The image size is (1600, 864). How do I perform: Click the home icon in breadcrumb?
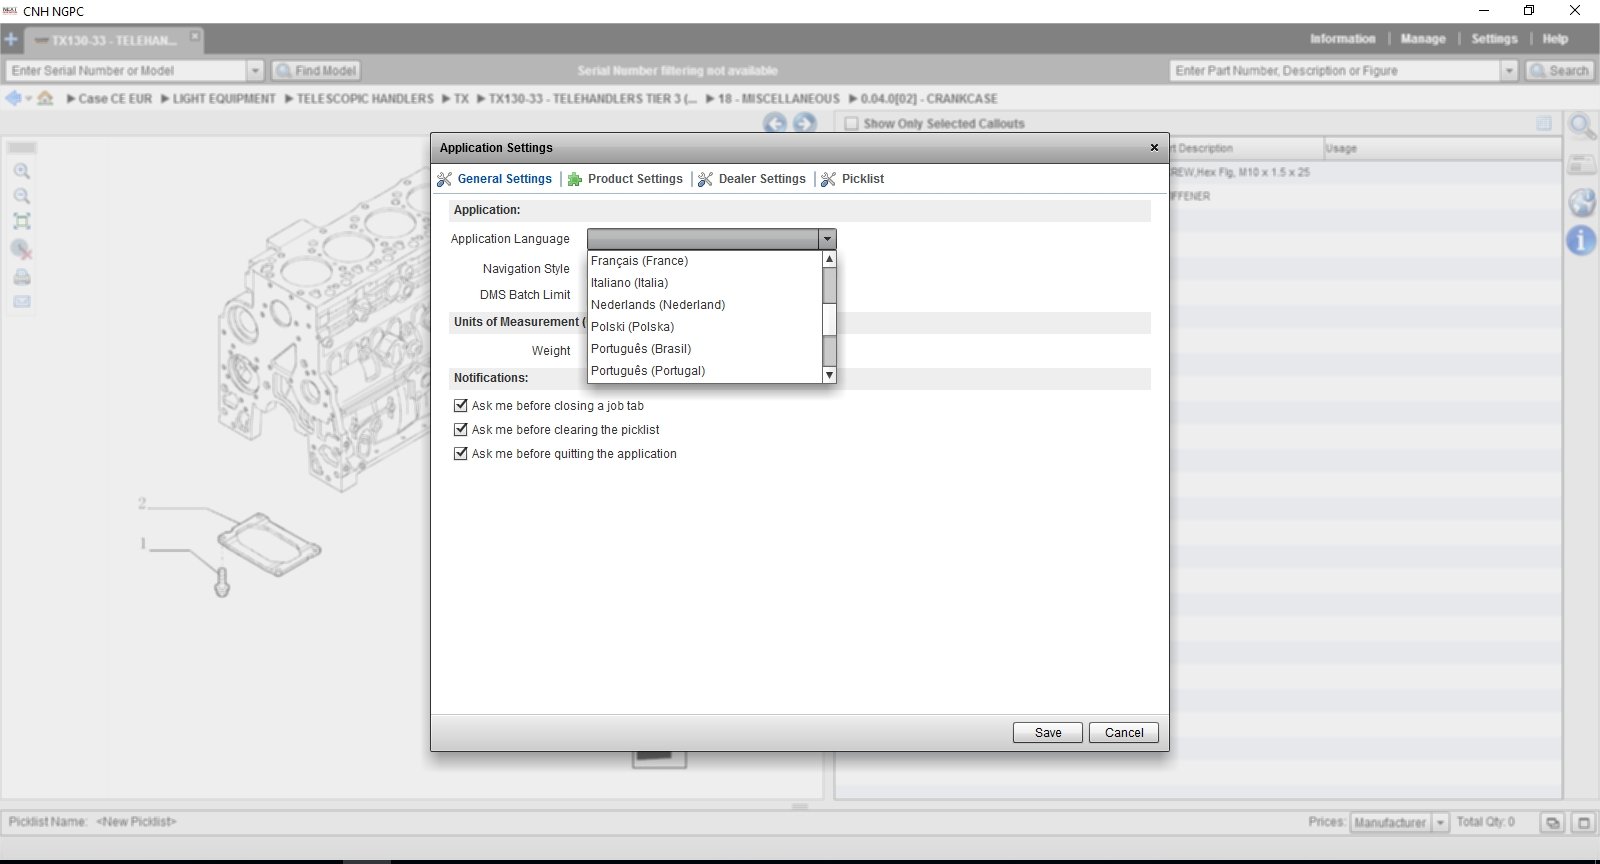click(x=45, y=98)
